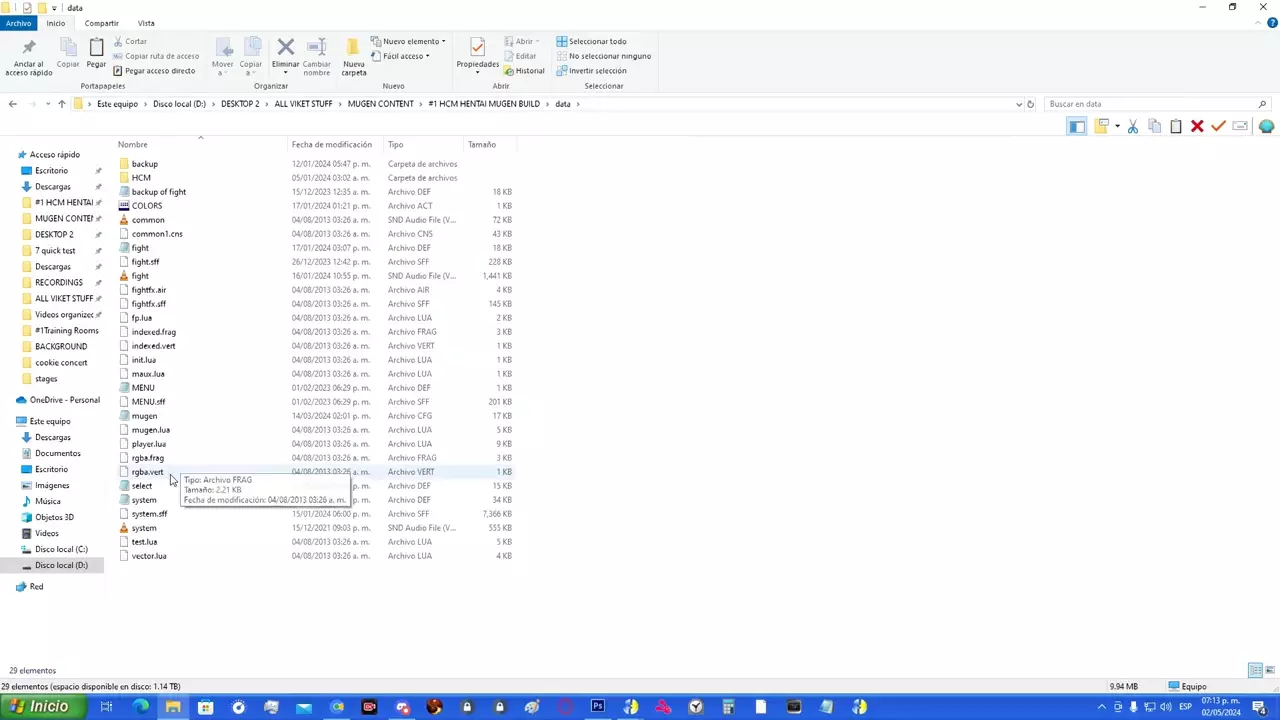Image resolution: width=1280 pixels, height=720 pixels.
Task: Create a folder with Nueva carpeta
Action: click(x=353, y=55)
